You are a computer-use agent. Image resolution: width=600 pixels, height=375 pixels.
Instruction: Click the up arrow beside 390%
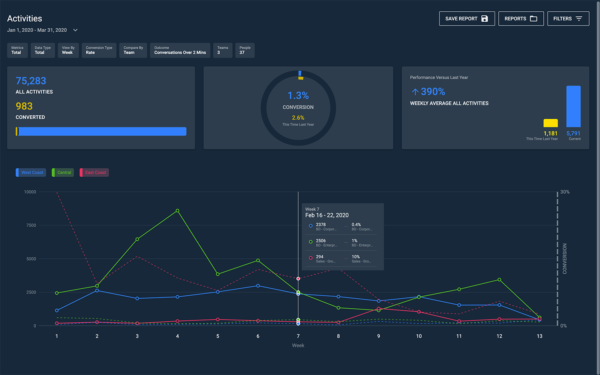[415, 92]
